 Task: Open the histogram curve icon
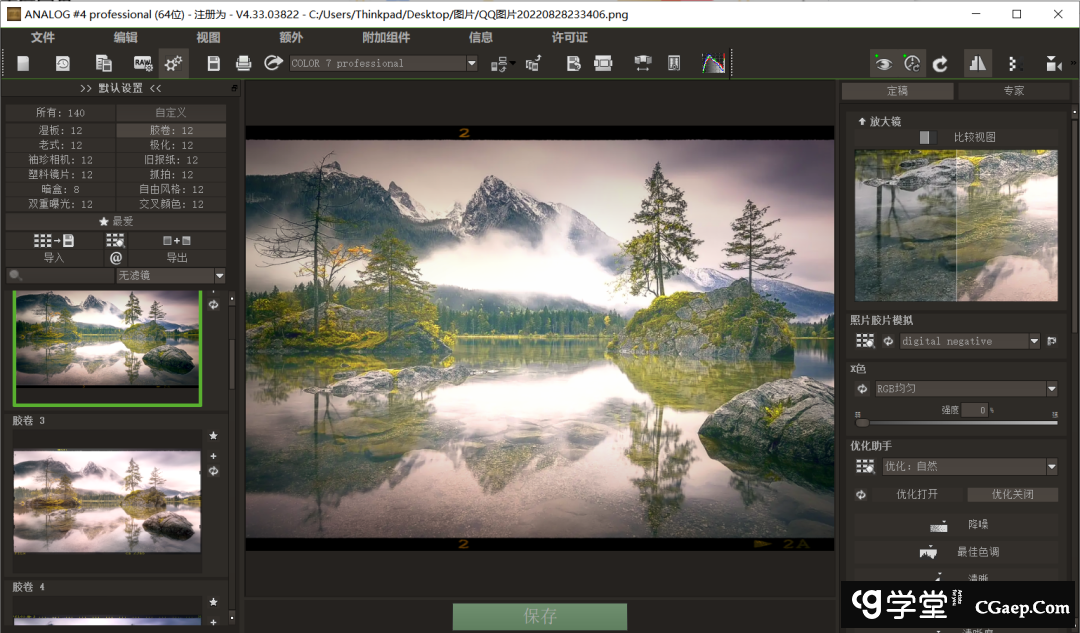(713, 63)
